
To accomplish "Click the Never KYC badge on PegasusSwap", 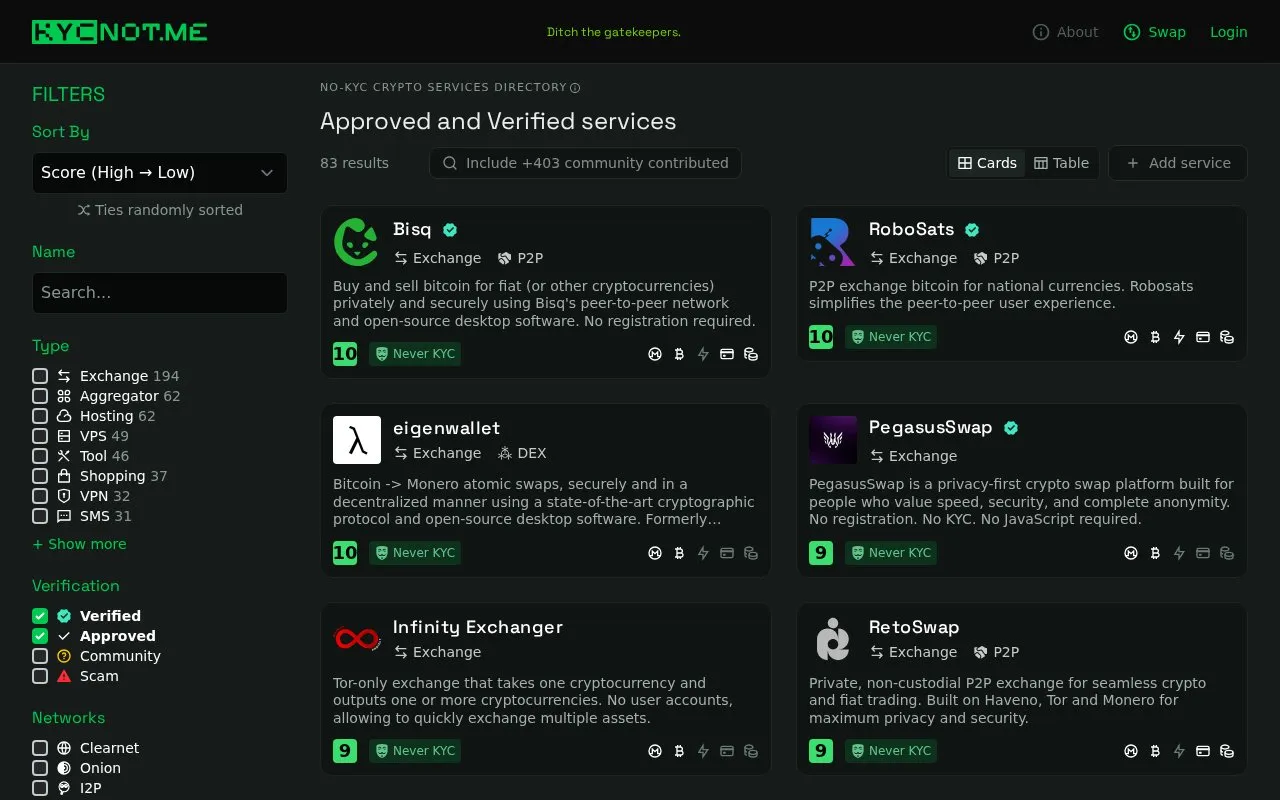I will 891,553.
